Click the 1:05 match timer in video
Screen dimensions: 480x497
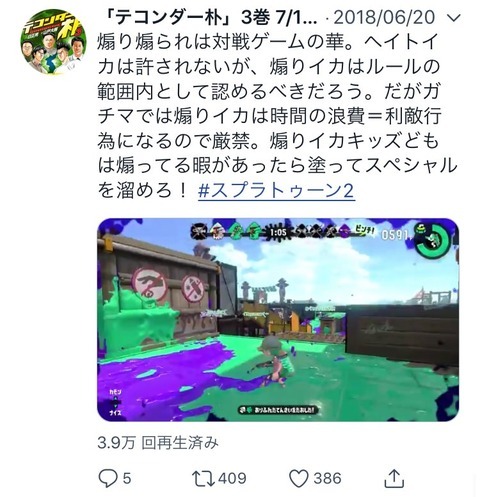point(278,232)
